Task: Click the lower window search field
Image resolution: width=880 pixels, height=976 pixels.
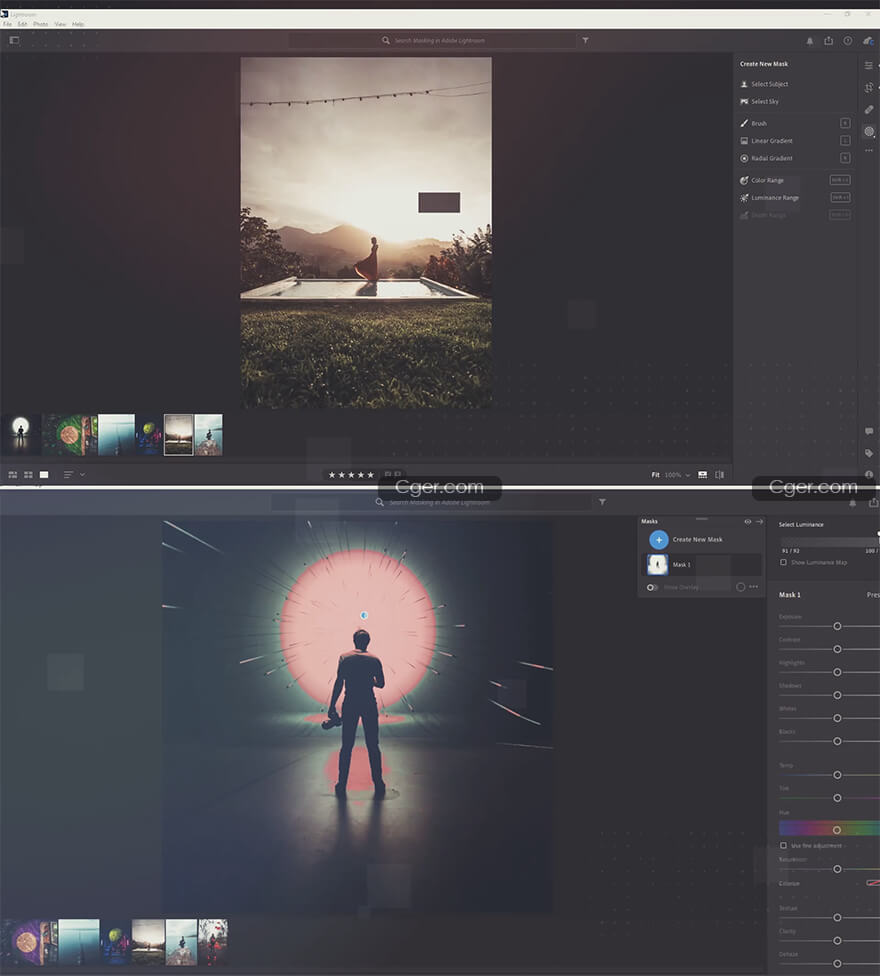Action: click(x=432, y=502)
